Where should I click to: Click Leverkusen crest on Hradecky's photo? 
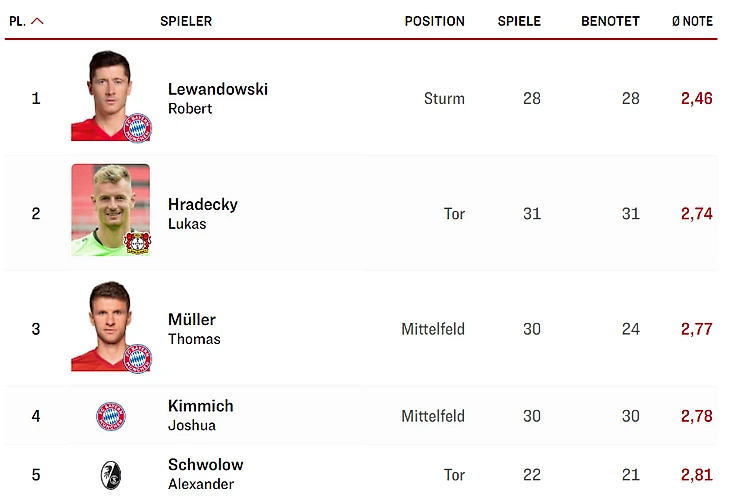point(137,242)
